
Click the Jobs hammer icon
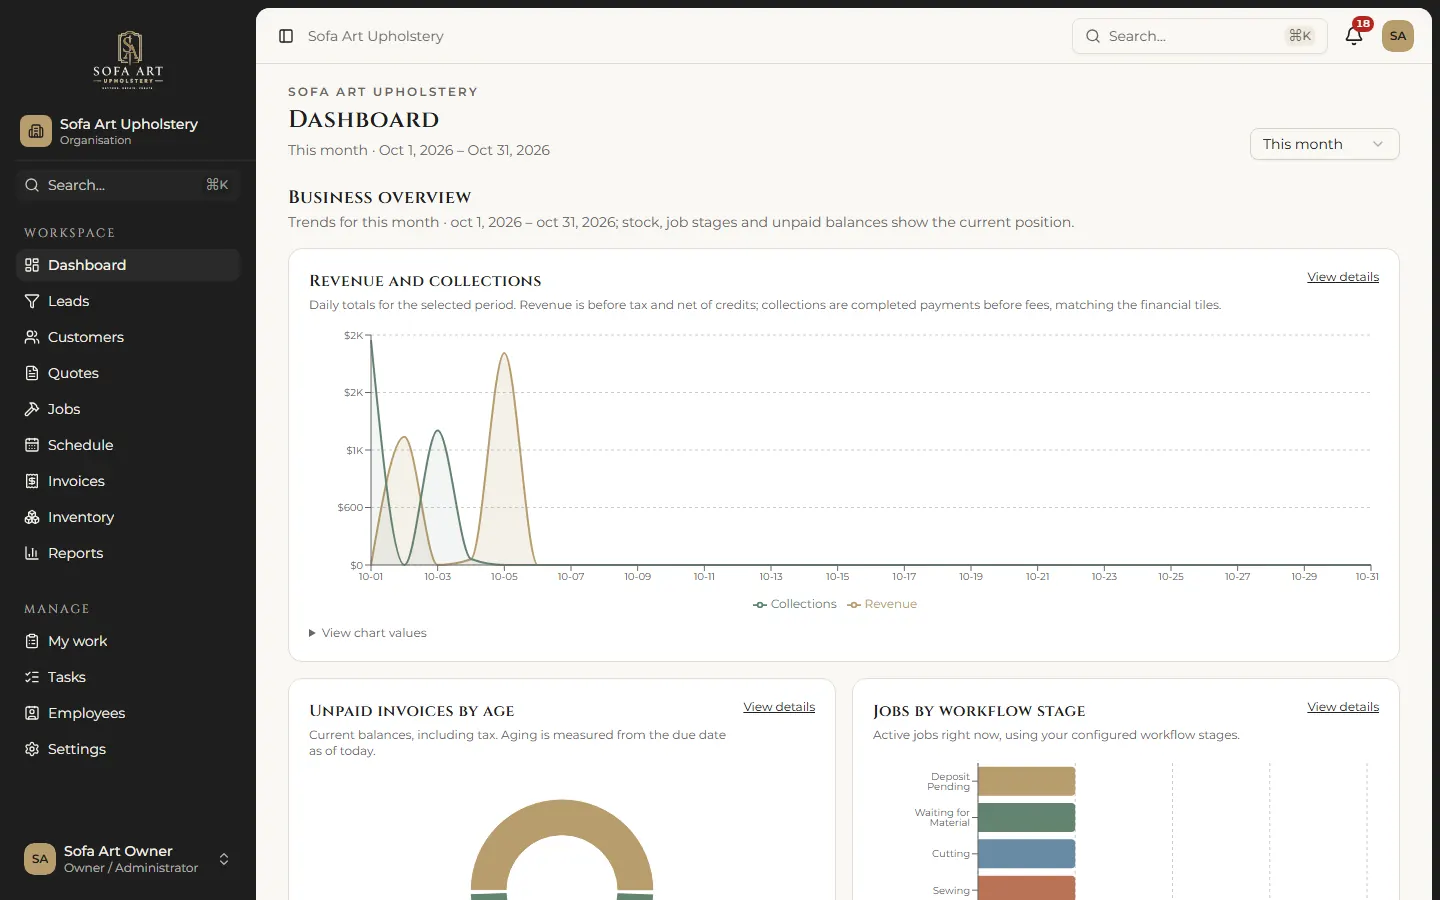coord(32,409)
